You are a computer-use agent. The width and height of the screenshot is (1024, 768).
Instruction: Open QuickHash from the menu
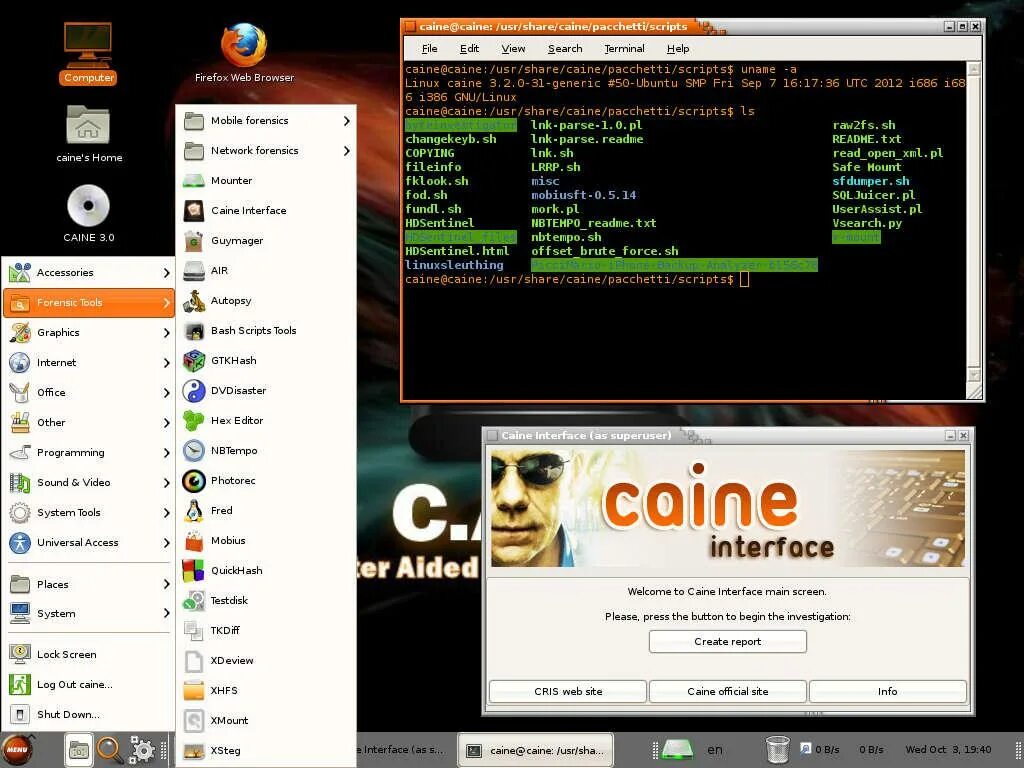[x=266, y=570]
